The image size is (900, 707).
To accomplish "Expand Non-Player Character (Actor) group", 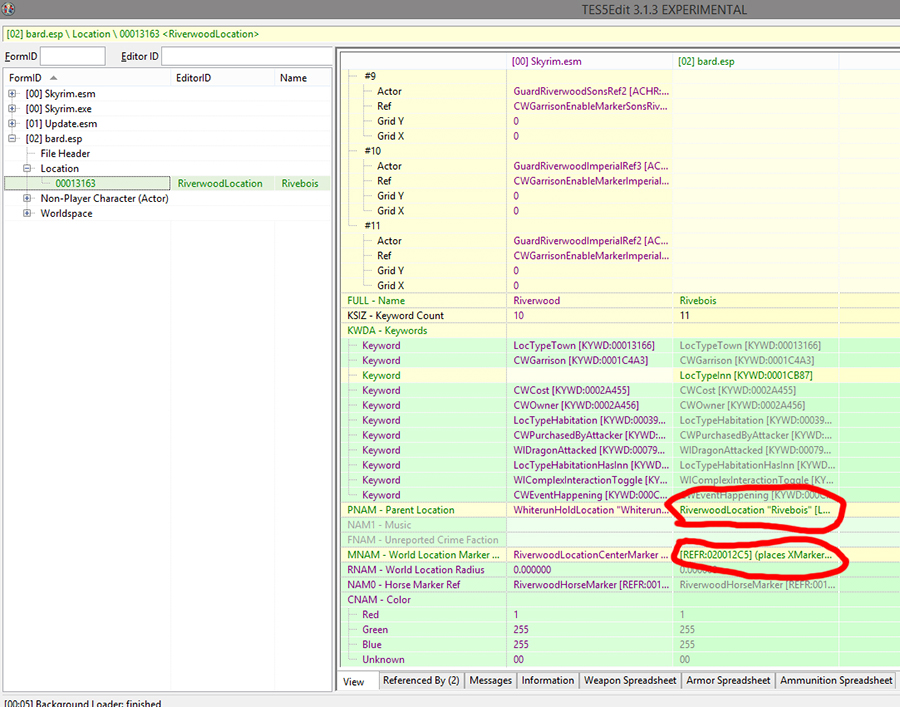I will click(26, 198).
